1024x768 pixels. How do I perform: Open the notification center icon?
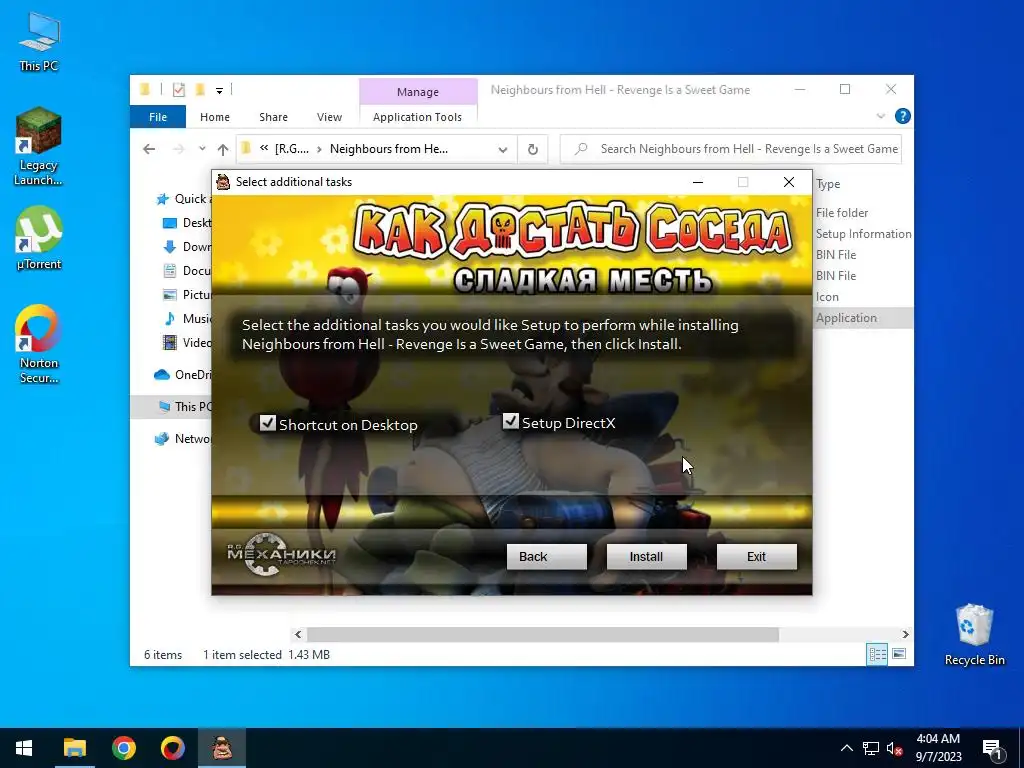pos(992,748)
